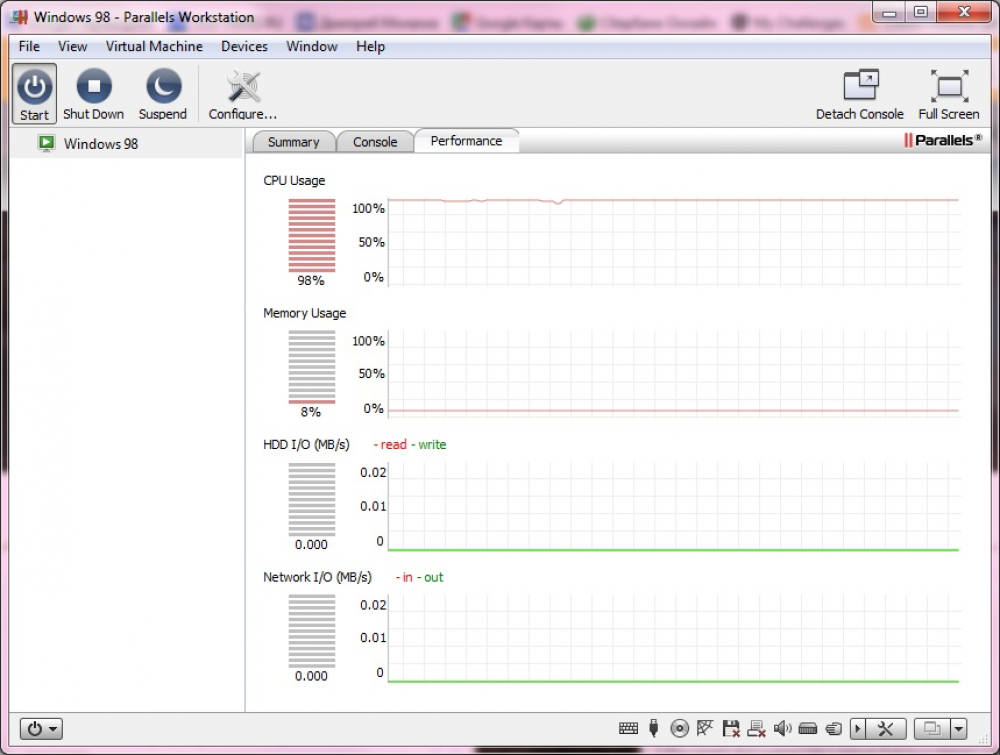The height and width of the screenshot is (755, 1000).
Task: Switch to the Summary tab
Action: [294, 142]
